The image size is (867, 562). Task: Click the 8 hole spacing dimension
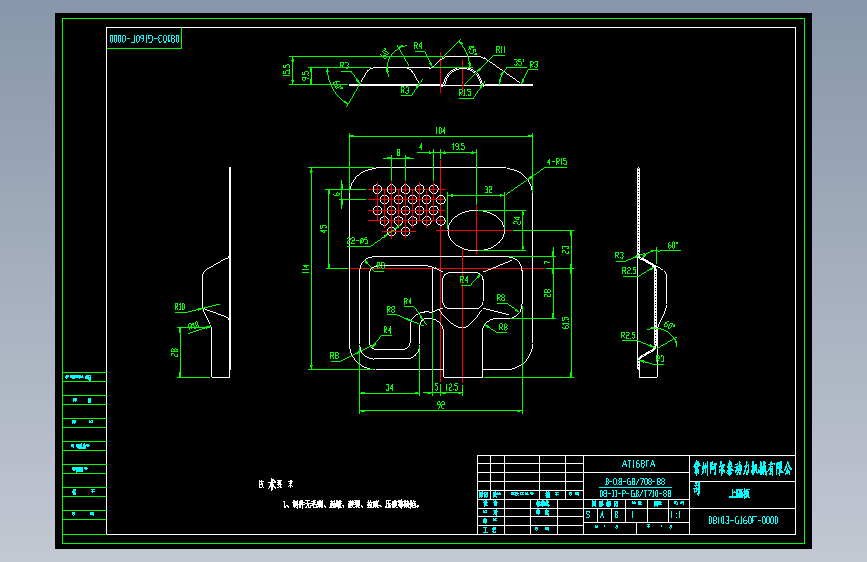[398, 153]
